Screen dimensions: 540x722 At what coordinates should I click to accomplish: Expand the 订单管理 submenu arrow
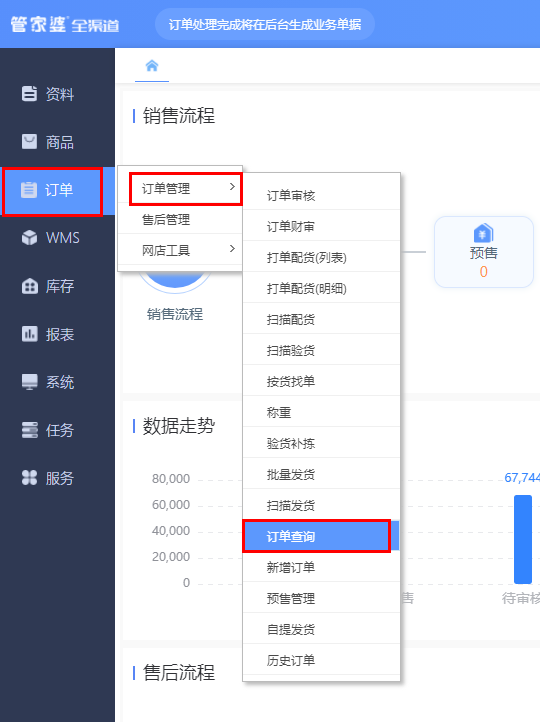click(x=232, y=186)
